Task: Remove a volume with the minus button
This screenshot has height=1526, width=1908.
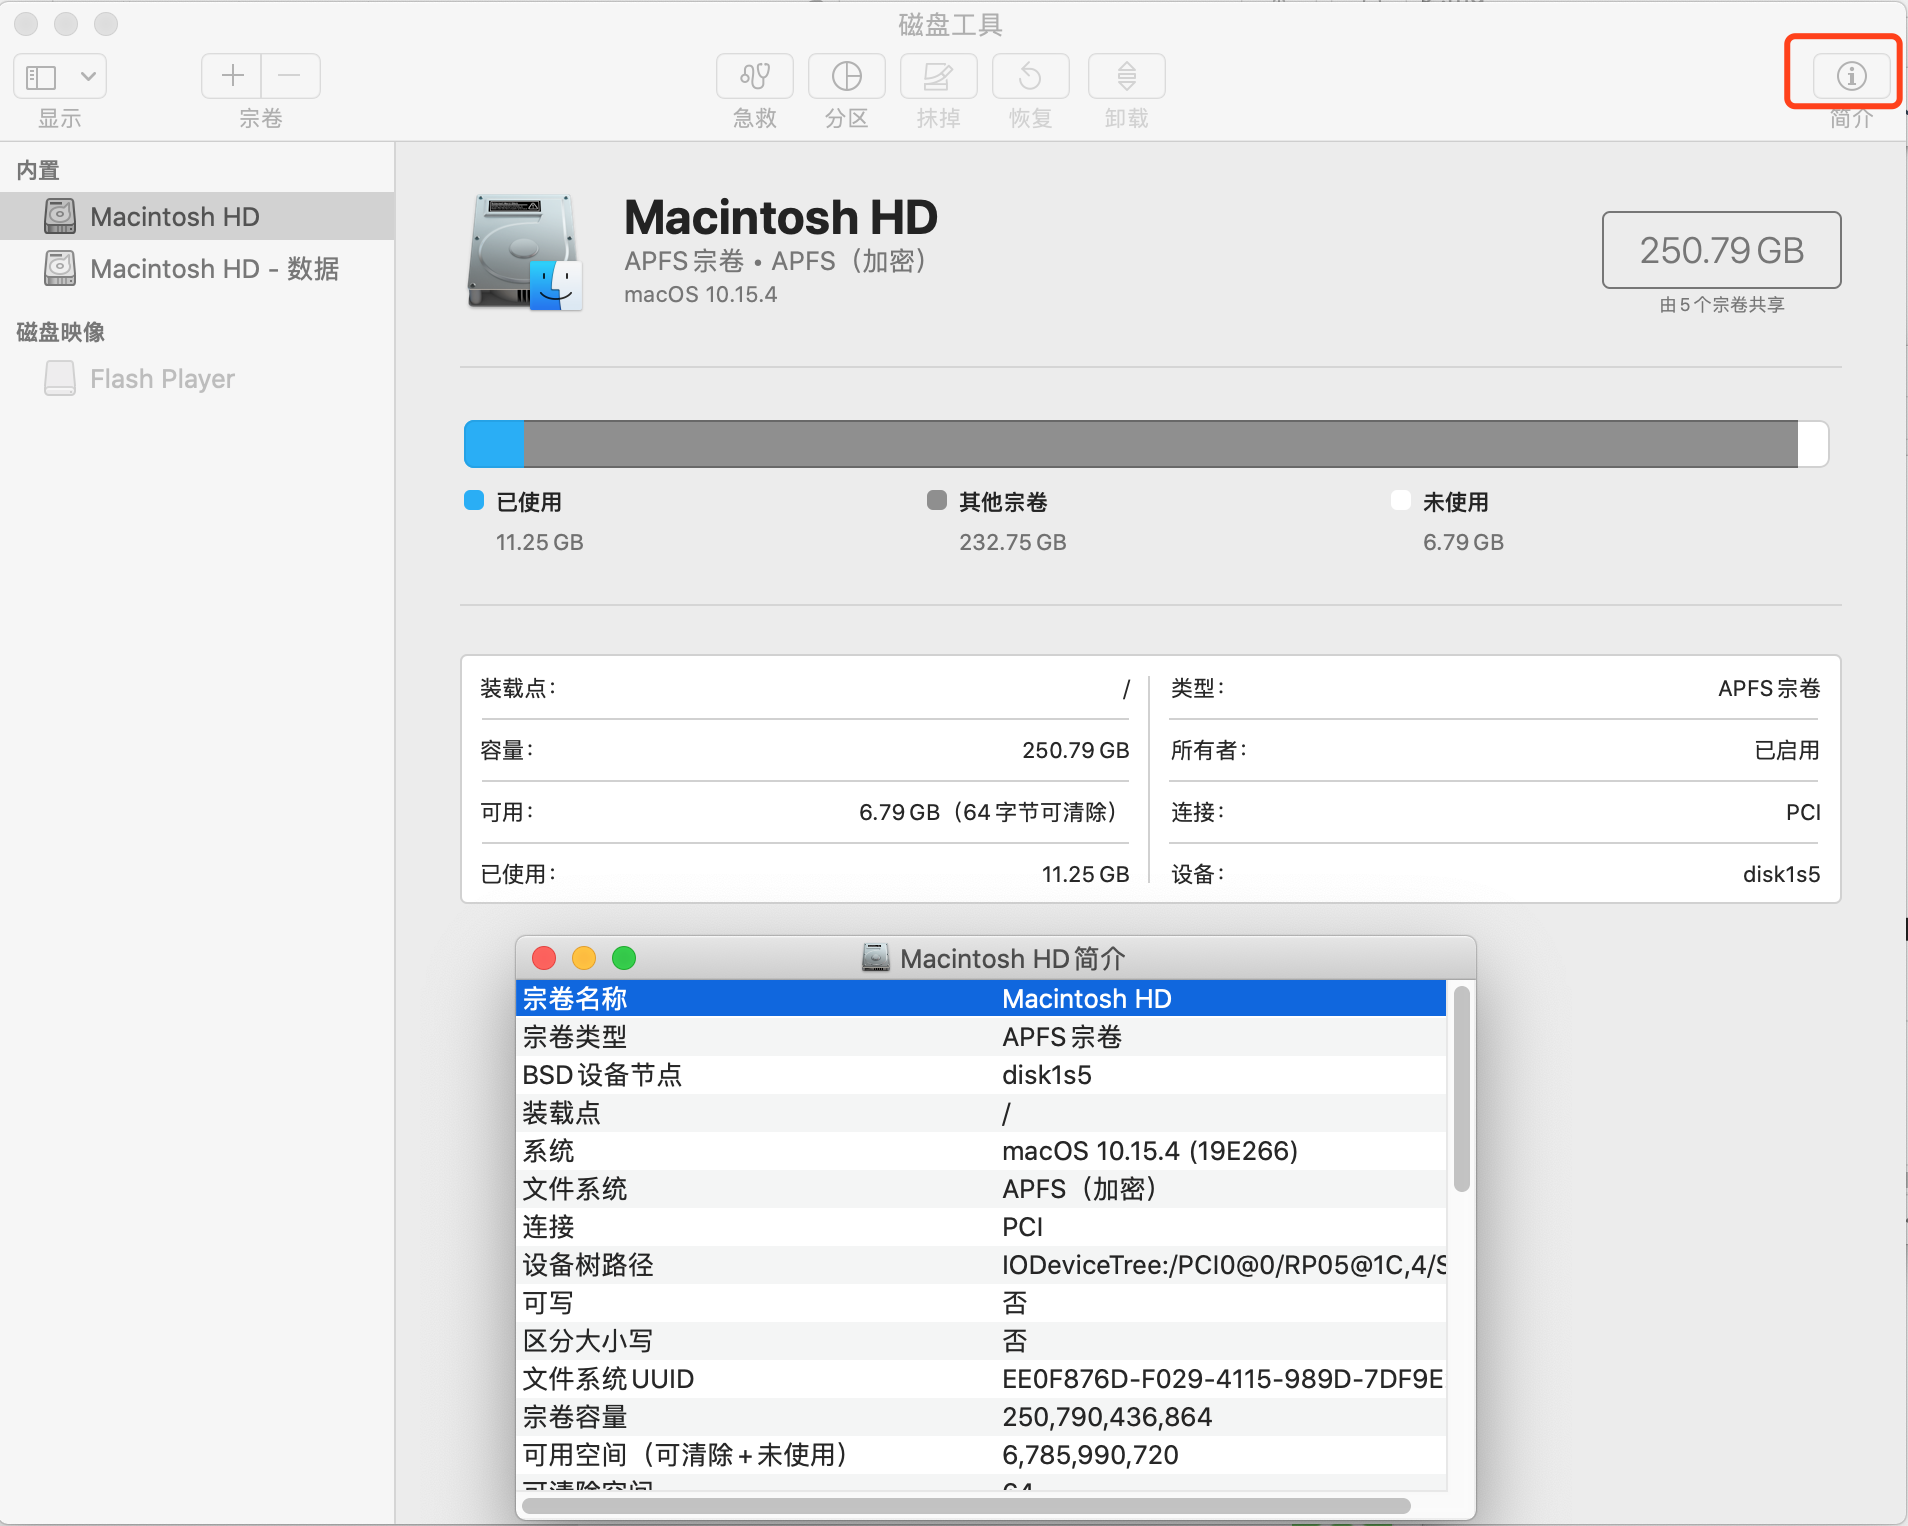Action: [x=290, y=76]
